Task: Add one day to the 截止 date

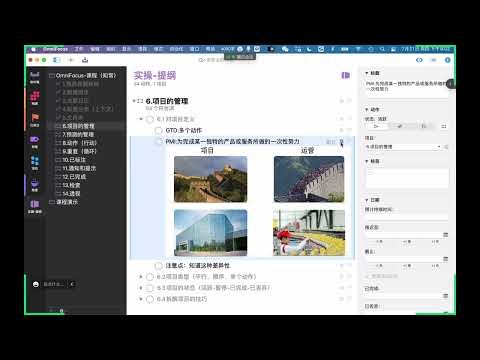Action: [x=379, y=266]
